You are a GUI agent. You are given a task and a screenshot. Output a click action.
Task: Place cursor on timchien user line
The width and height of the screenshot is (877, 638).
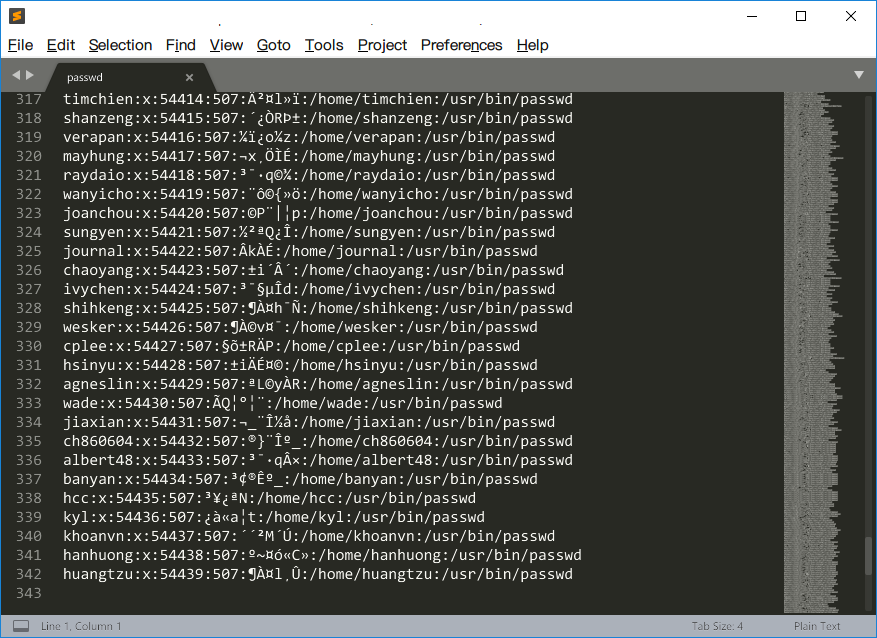tap(318, 99)
